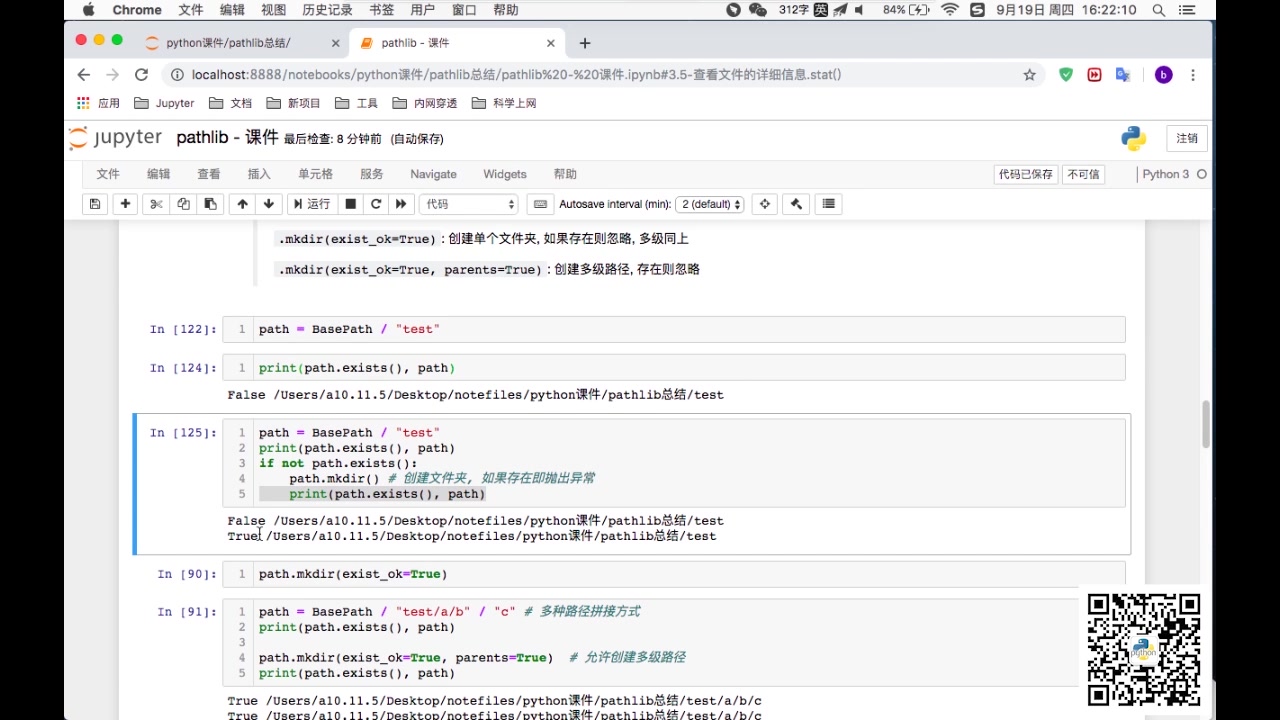Image resolution: width=1280 pixels, height=720 pixels.
Task: Open the 插入 notebook menu
Action: click(x=259, y=174)
